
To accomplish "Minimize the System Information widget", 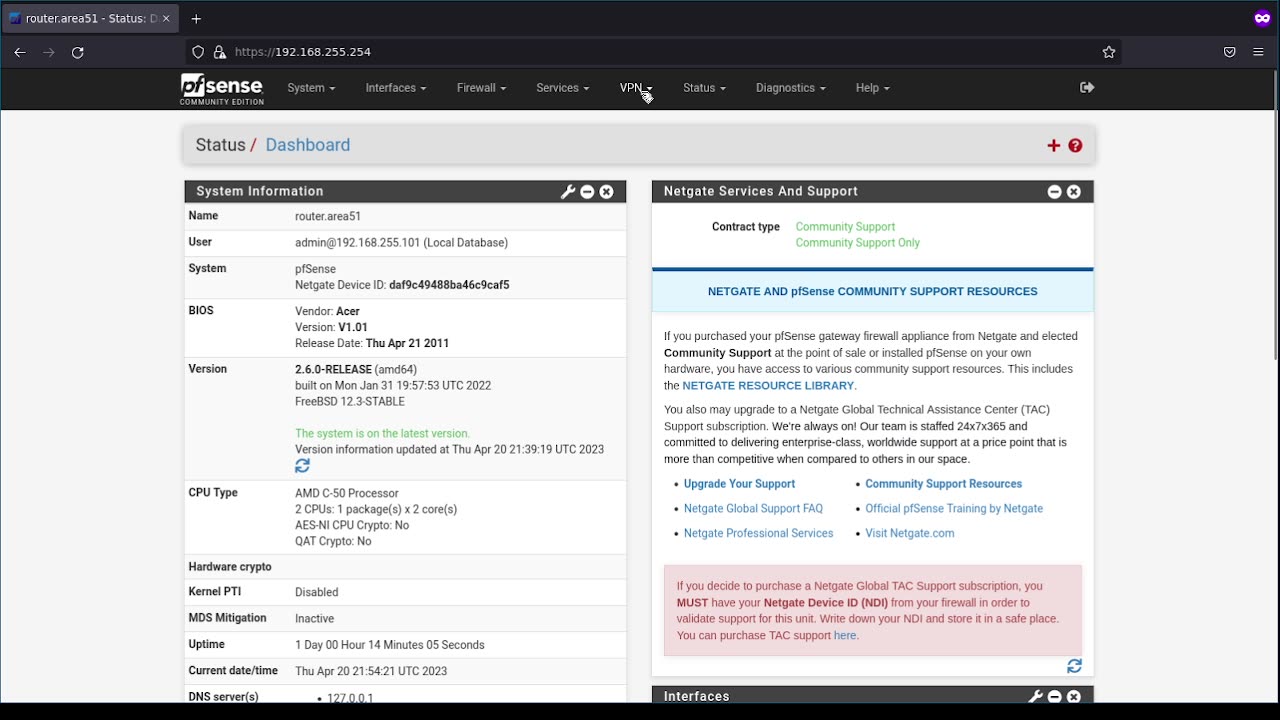I will click(587, 192).
